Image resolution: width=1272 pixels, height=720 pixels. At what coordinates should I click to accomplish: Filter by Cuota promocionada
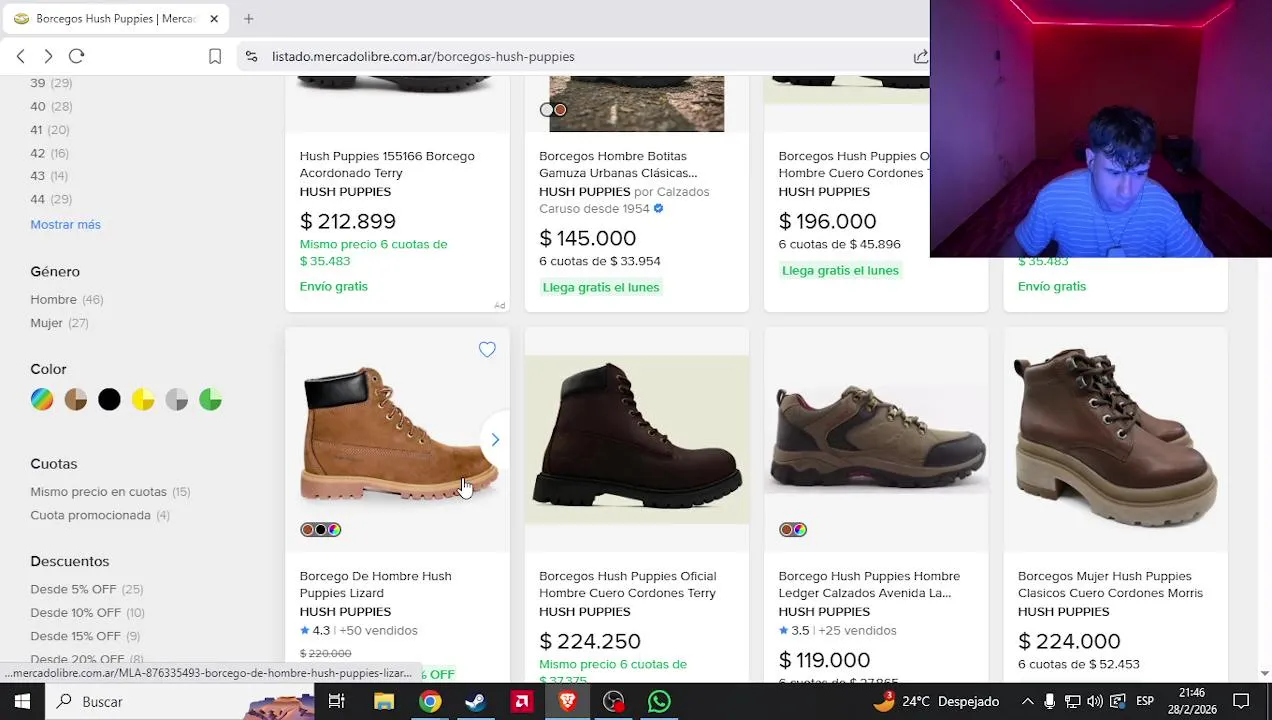coord(100,515)
